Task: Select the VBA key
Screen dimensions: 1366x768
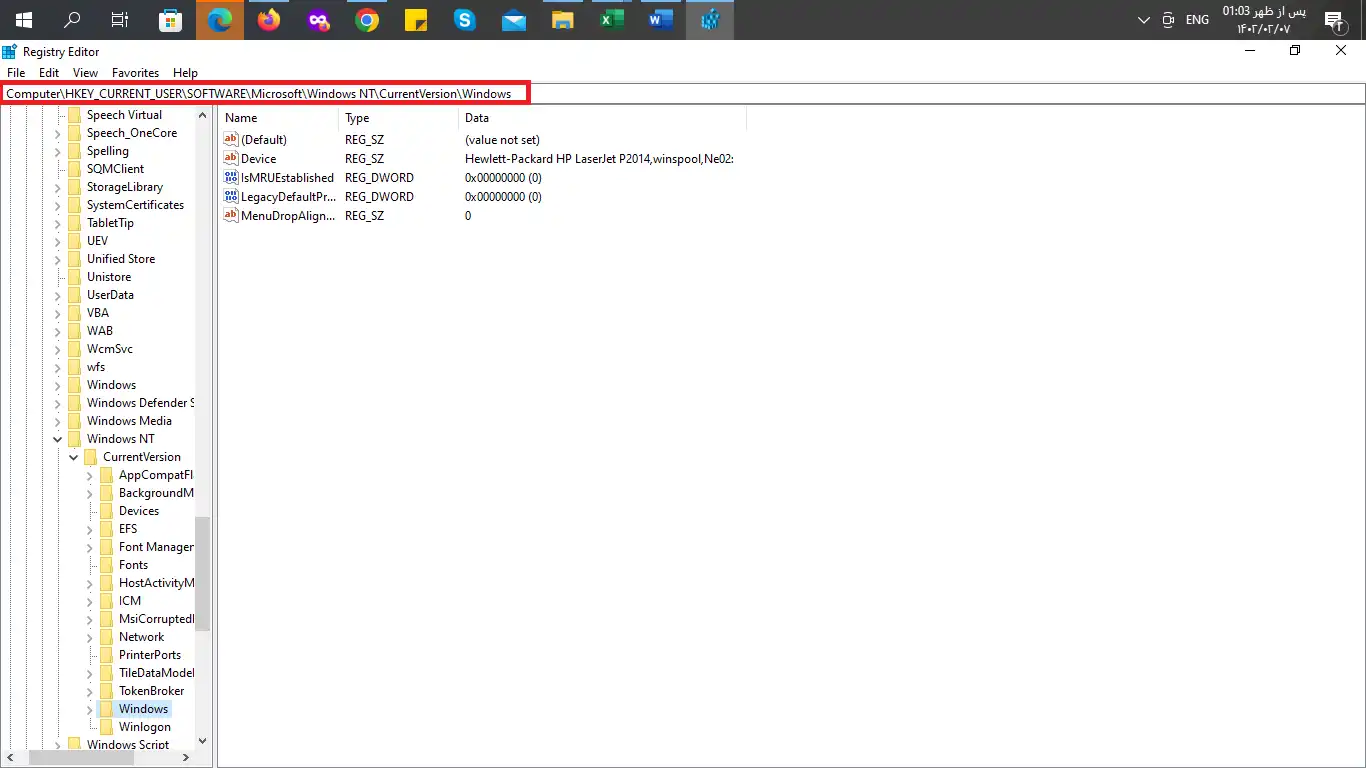Action: (98, 313)
